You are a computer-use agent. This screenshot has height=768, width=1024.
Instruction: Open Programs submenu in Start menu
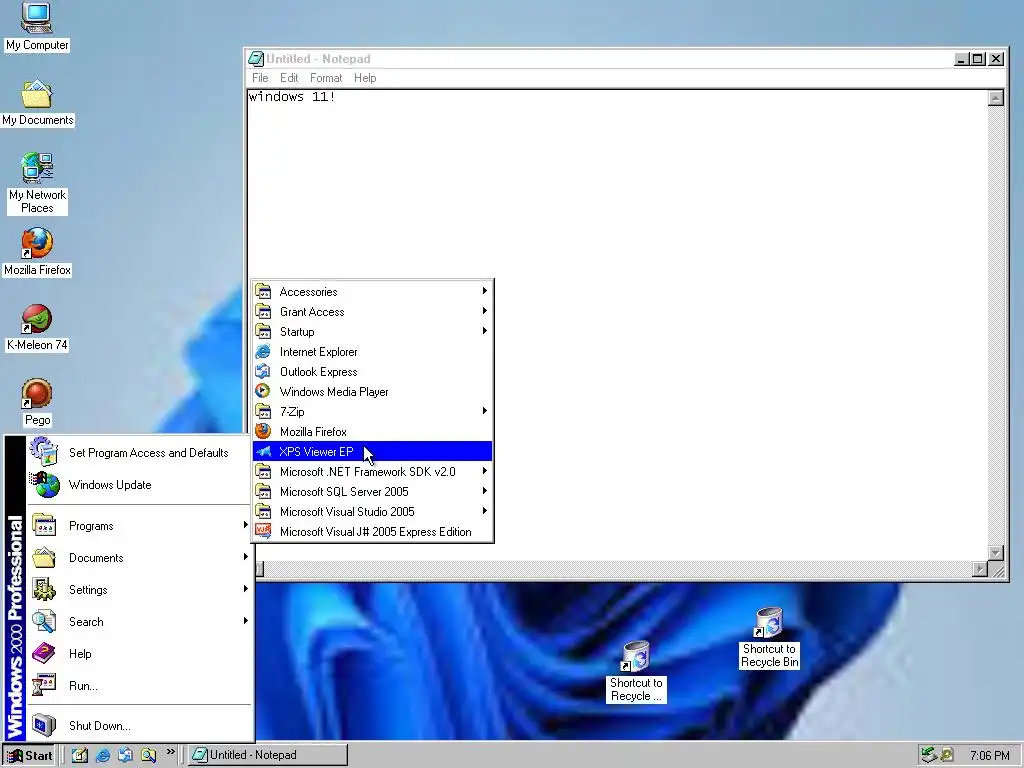[138, 526]
